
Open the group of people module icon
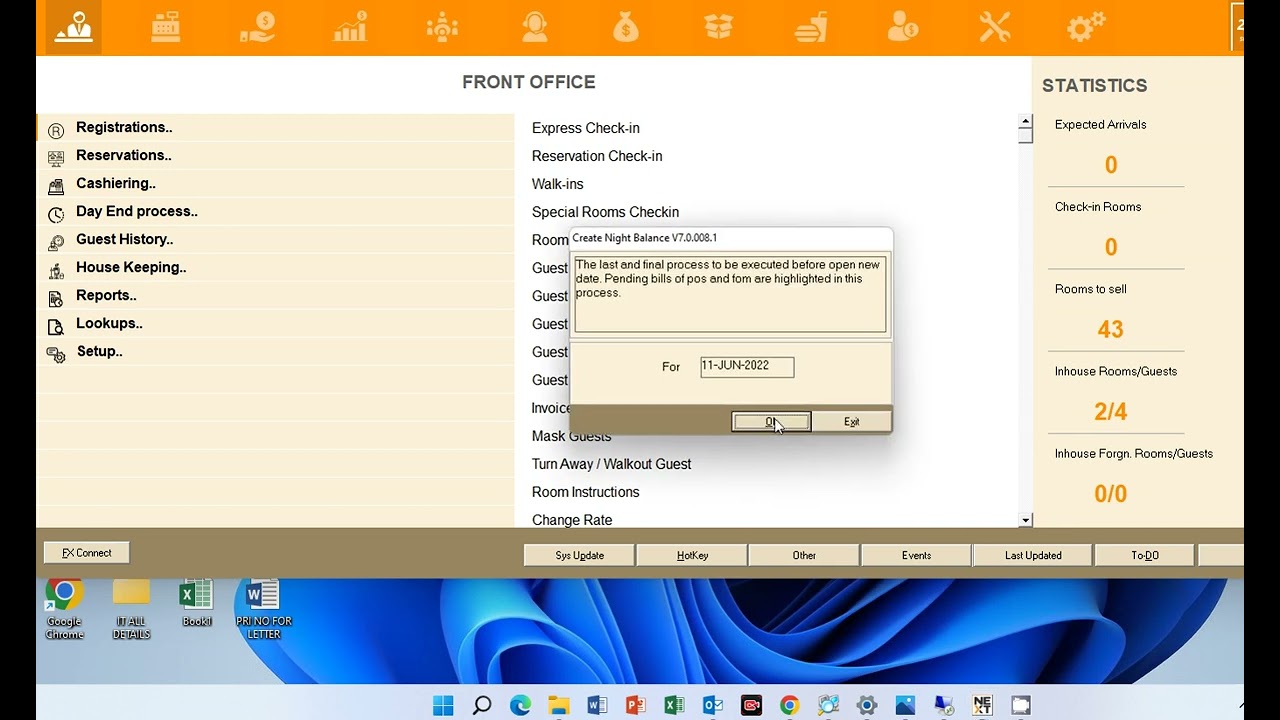coord(442,27)
